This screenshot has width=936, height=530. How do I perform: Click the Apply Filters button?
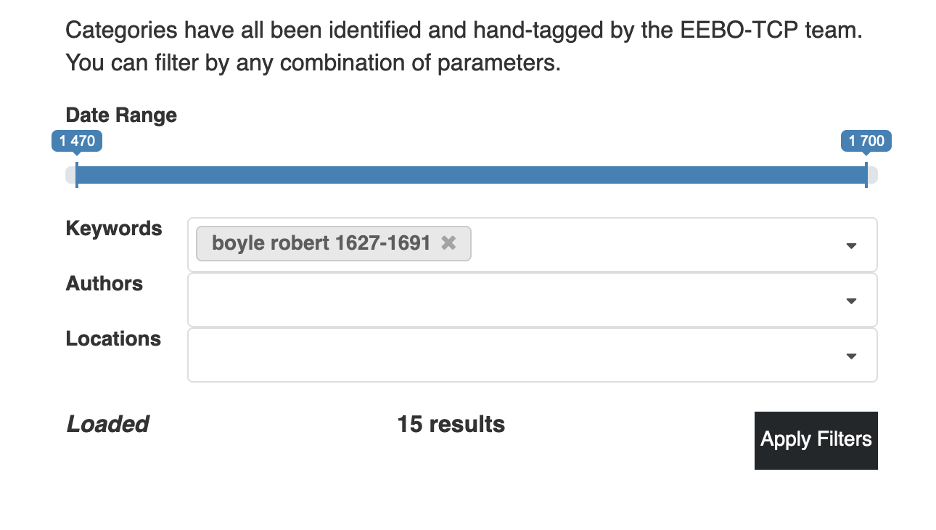[816, 440]
